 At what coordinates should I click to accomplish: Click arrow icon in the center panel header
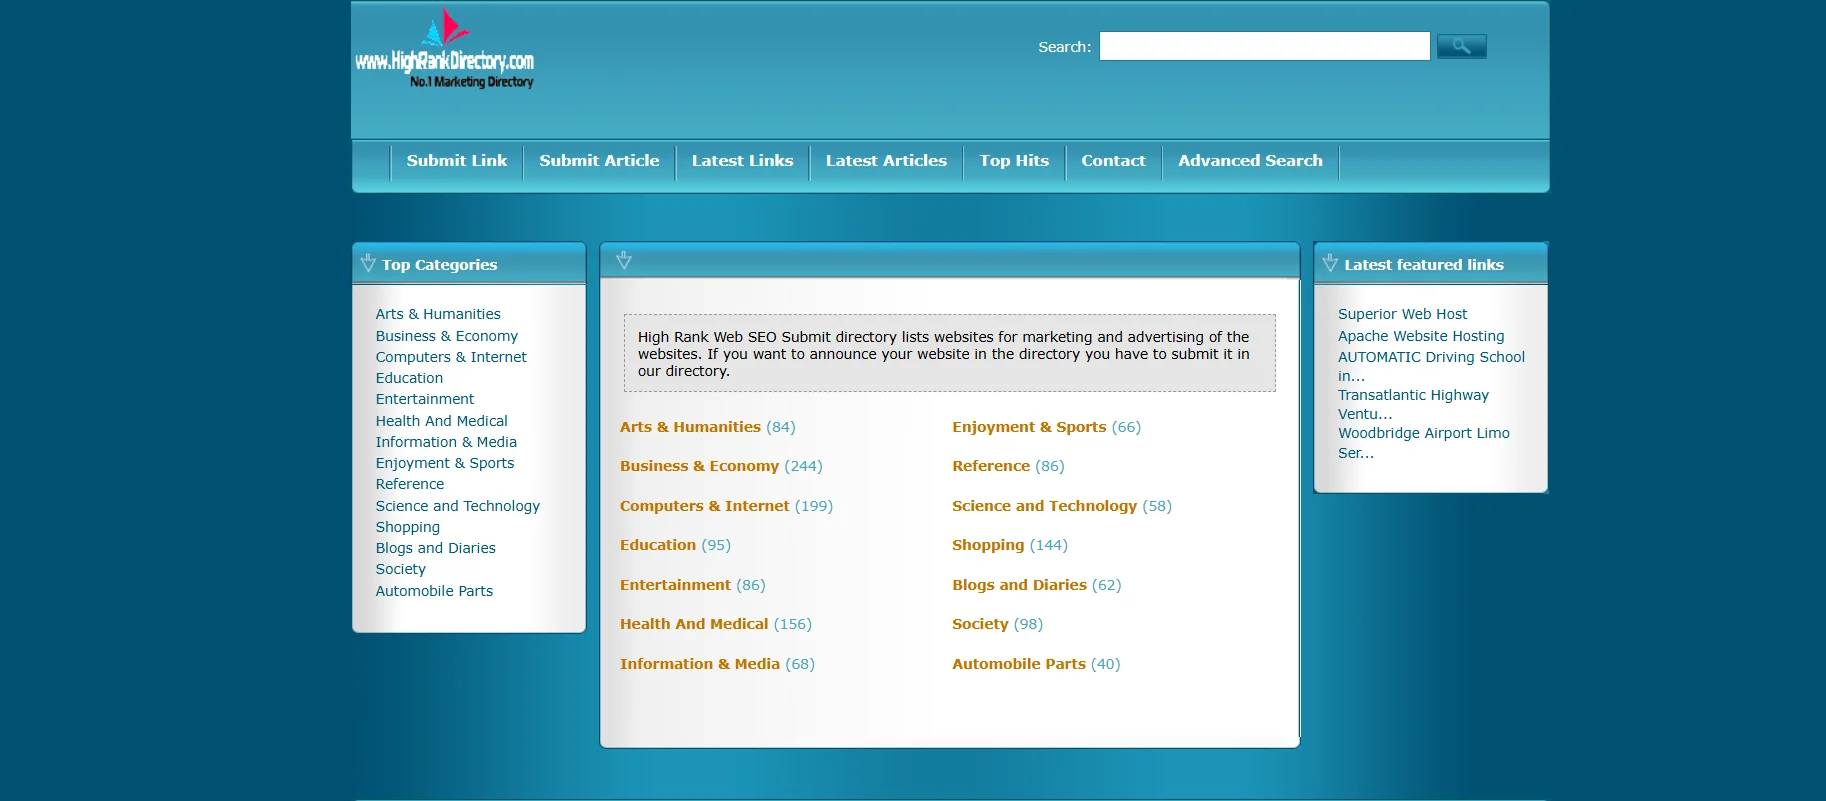pyautogui.click(x=624, y=260)
